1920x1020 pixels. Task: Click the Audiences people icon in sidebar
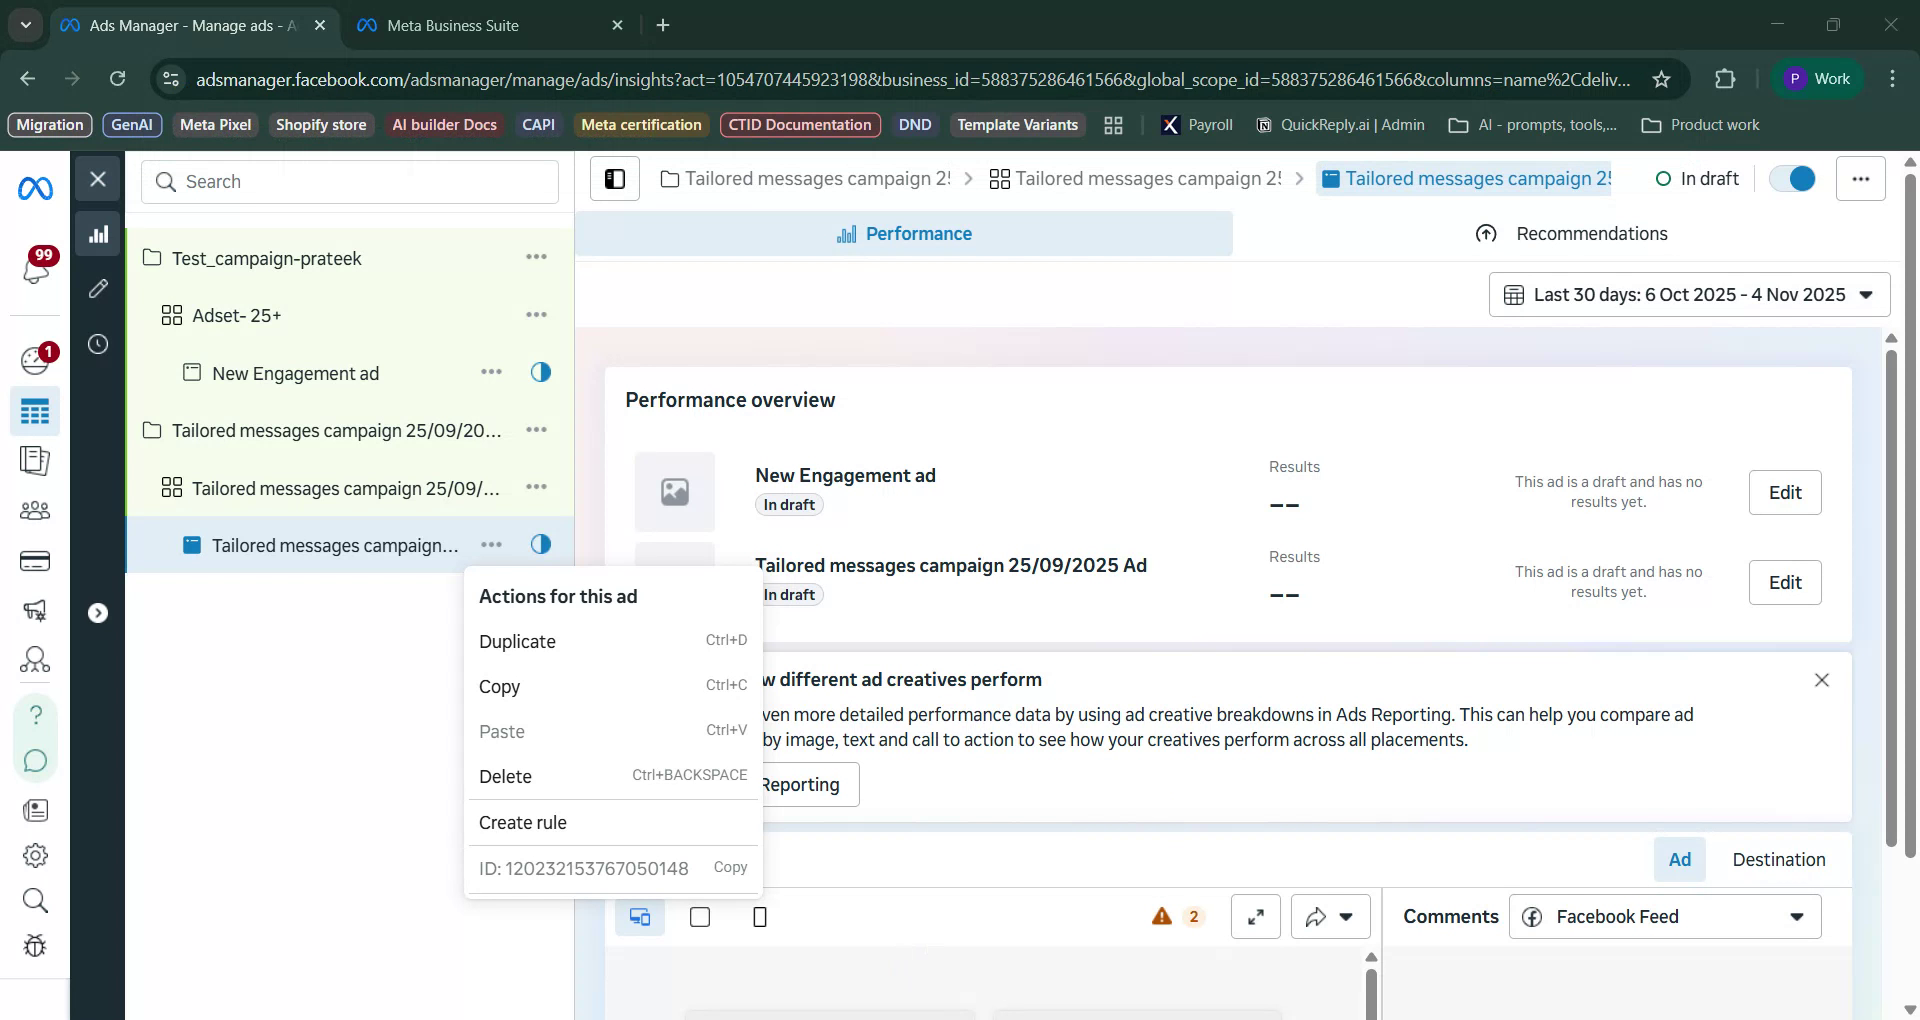pos(36,511)
